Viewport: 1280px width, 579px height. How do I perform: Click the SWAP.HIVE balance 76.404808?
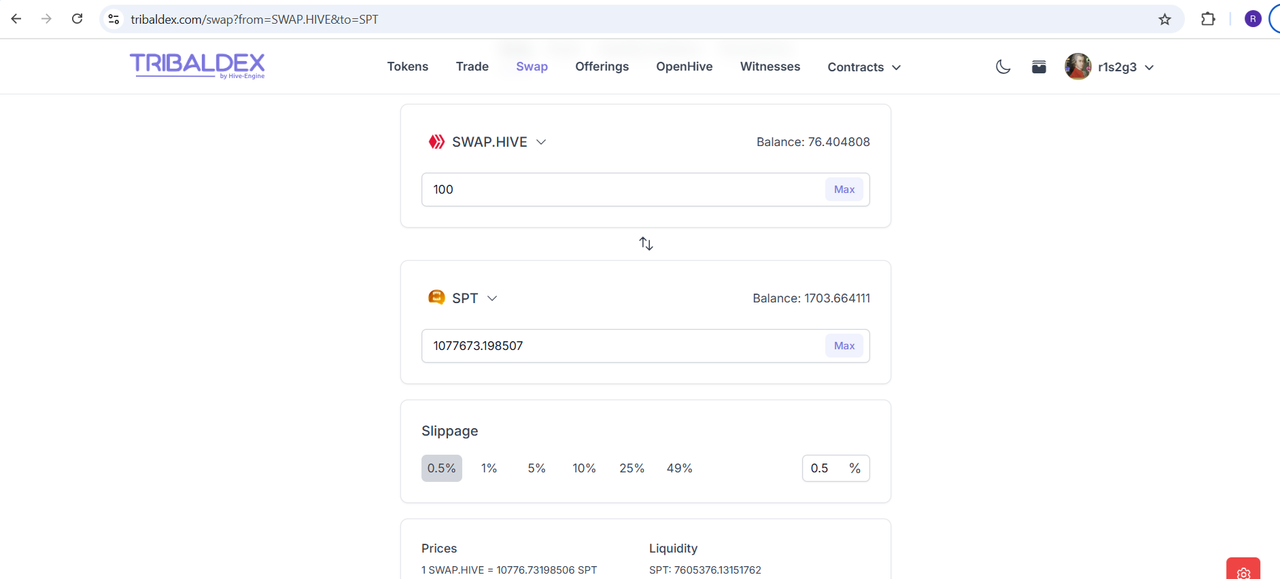point(813,142)
